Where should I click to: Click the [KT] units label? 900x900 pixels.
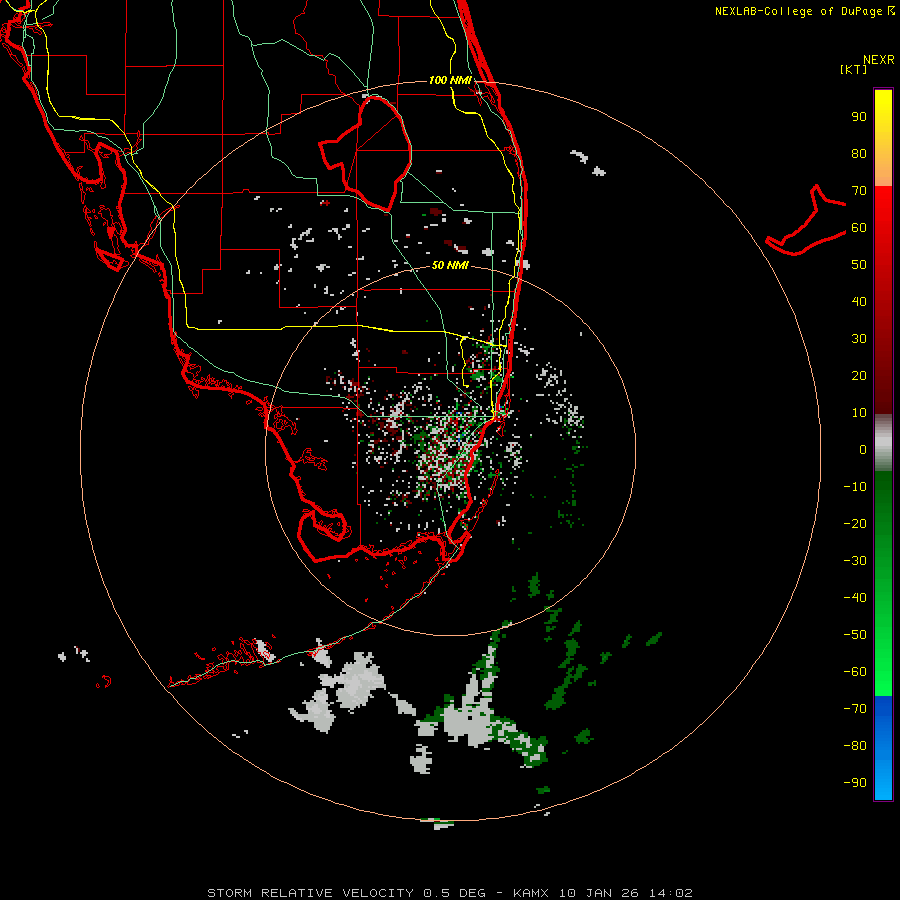click(x=854, y=69)
